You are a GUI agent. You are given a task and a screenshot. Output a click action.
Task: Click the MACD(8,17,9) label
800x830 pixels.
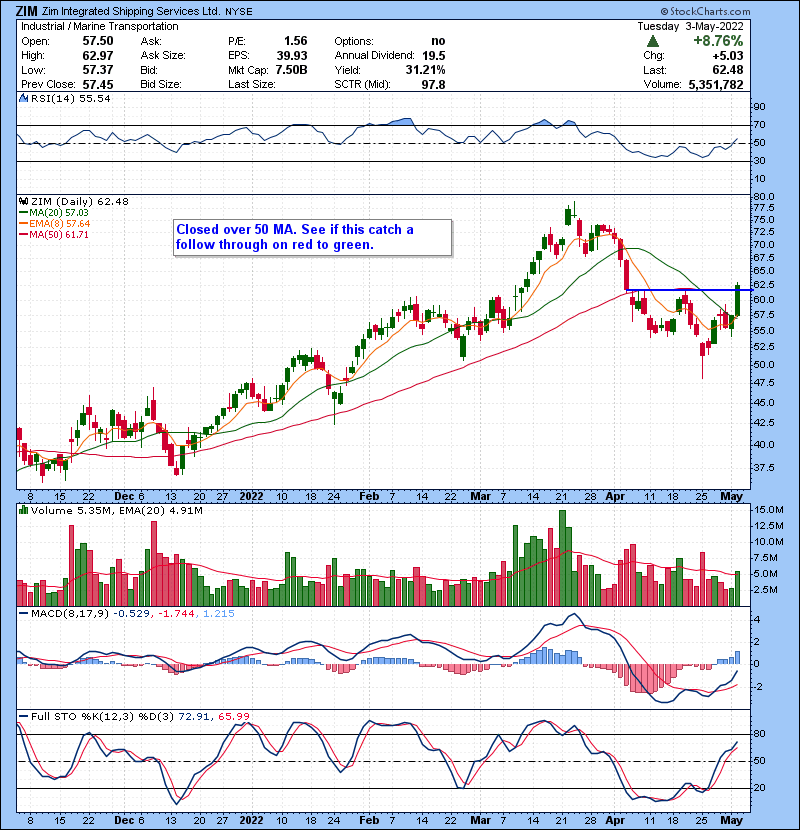(x=70, y=614)
